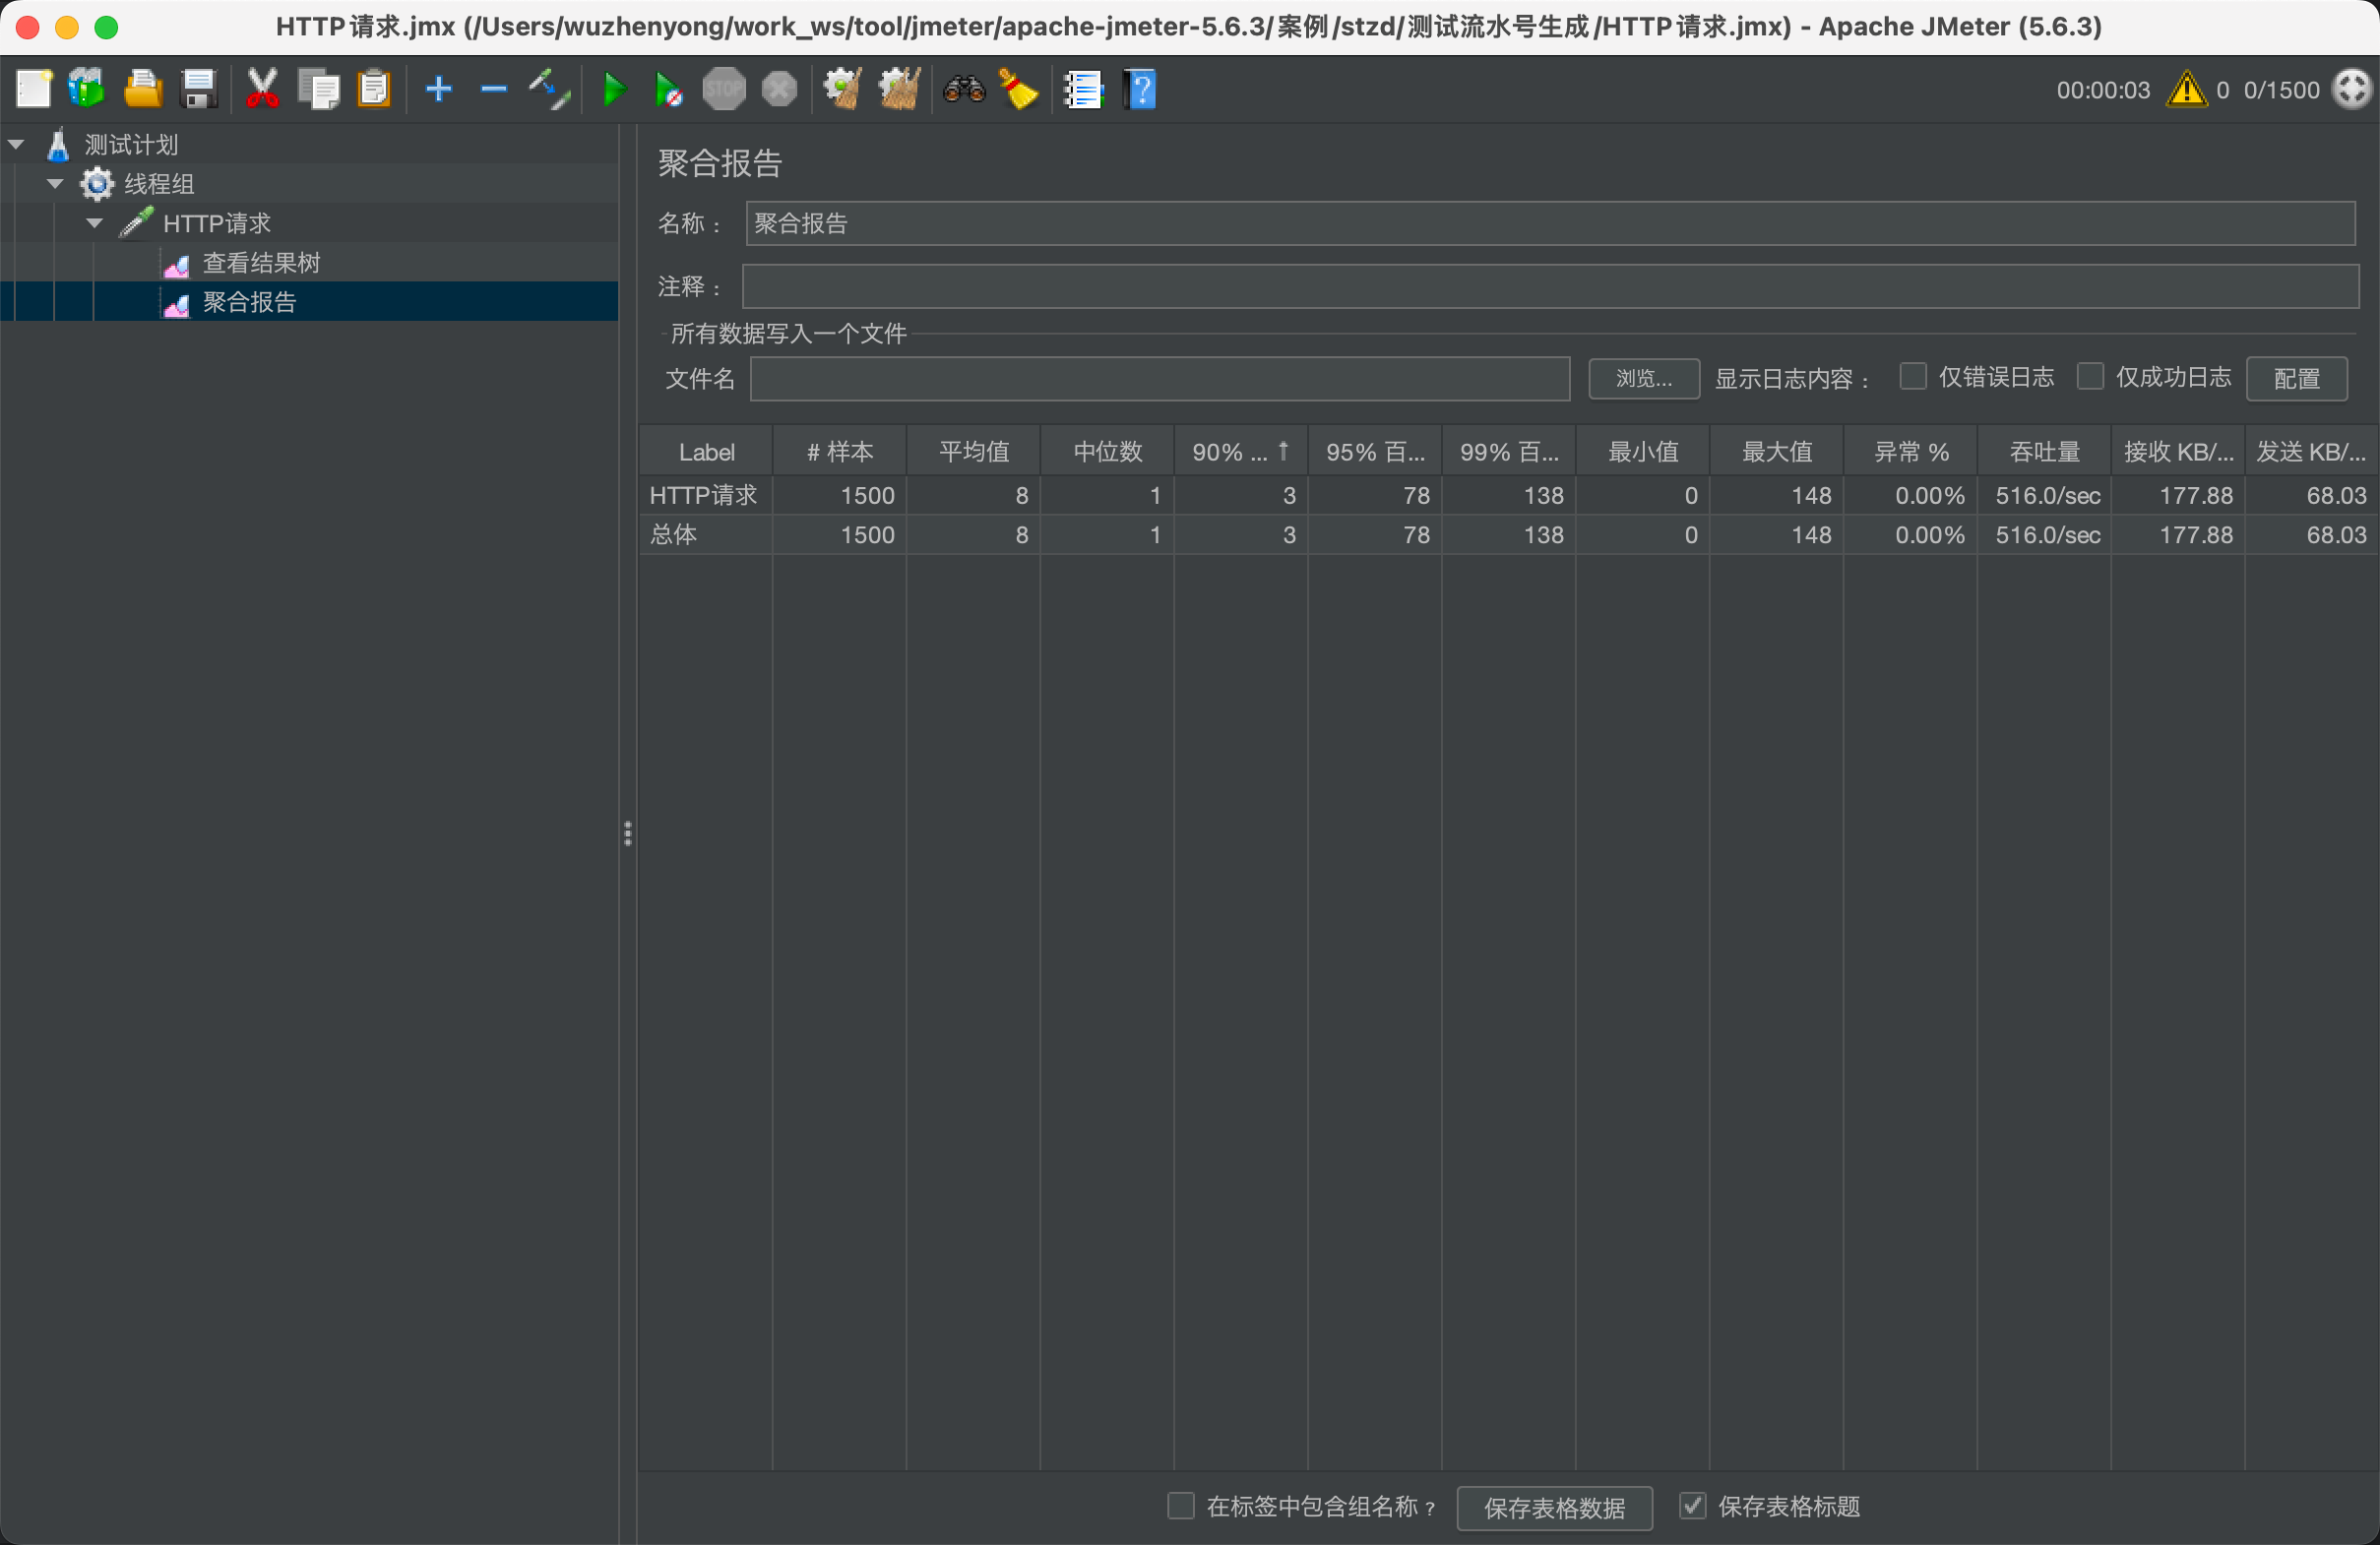Screen dimensions: 2380x1545
Task: Cut the selected element with scissors icon
Action: coord(262,89)
